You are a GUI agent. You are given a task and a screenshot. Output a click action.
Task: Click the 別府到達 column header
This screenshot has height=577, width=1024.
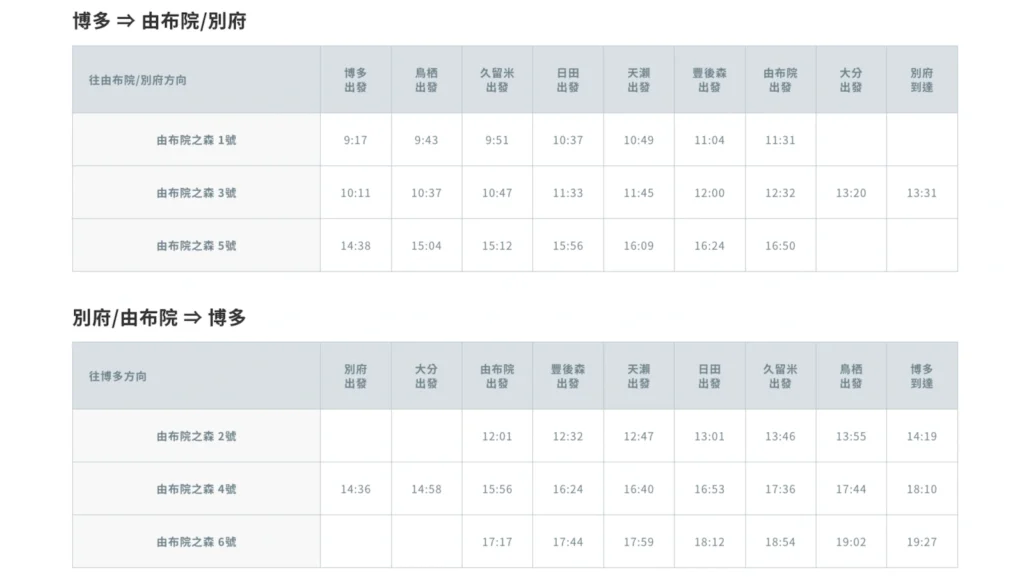coord(921,80)
